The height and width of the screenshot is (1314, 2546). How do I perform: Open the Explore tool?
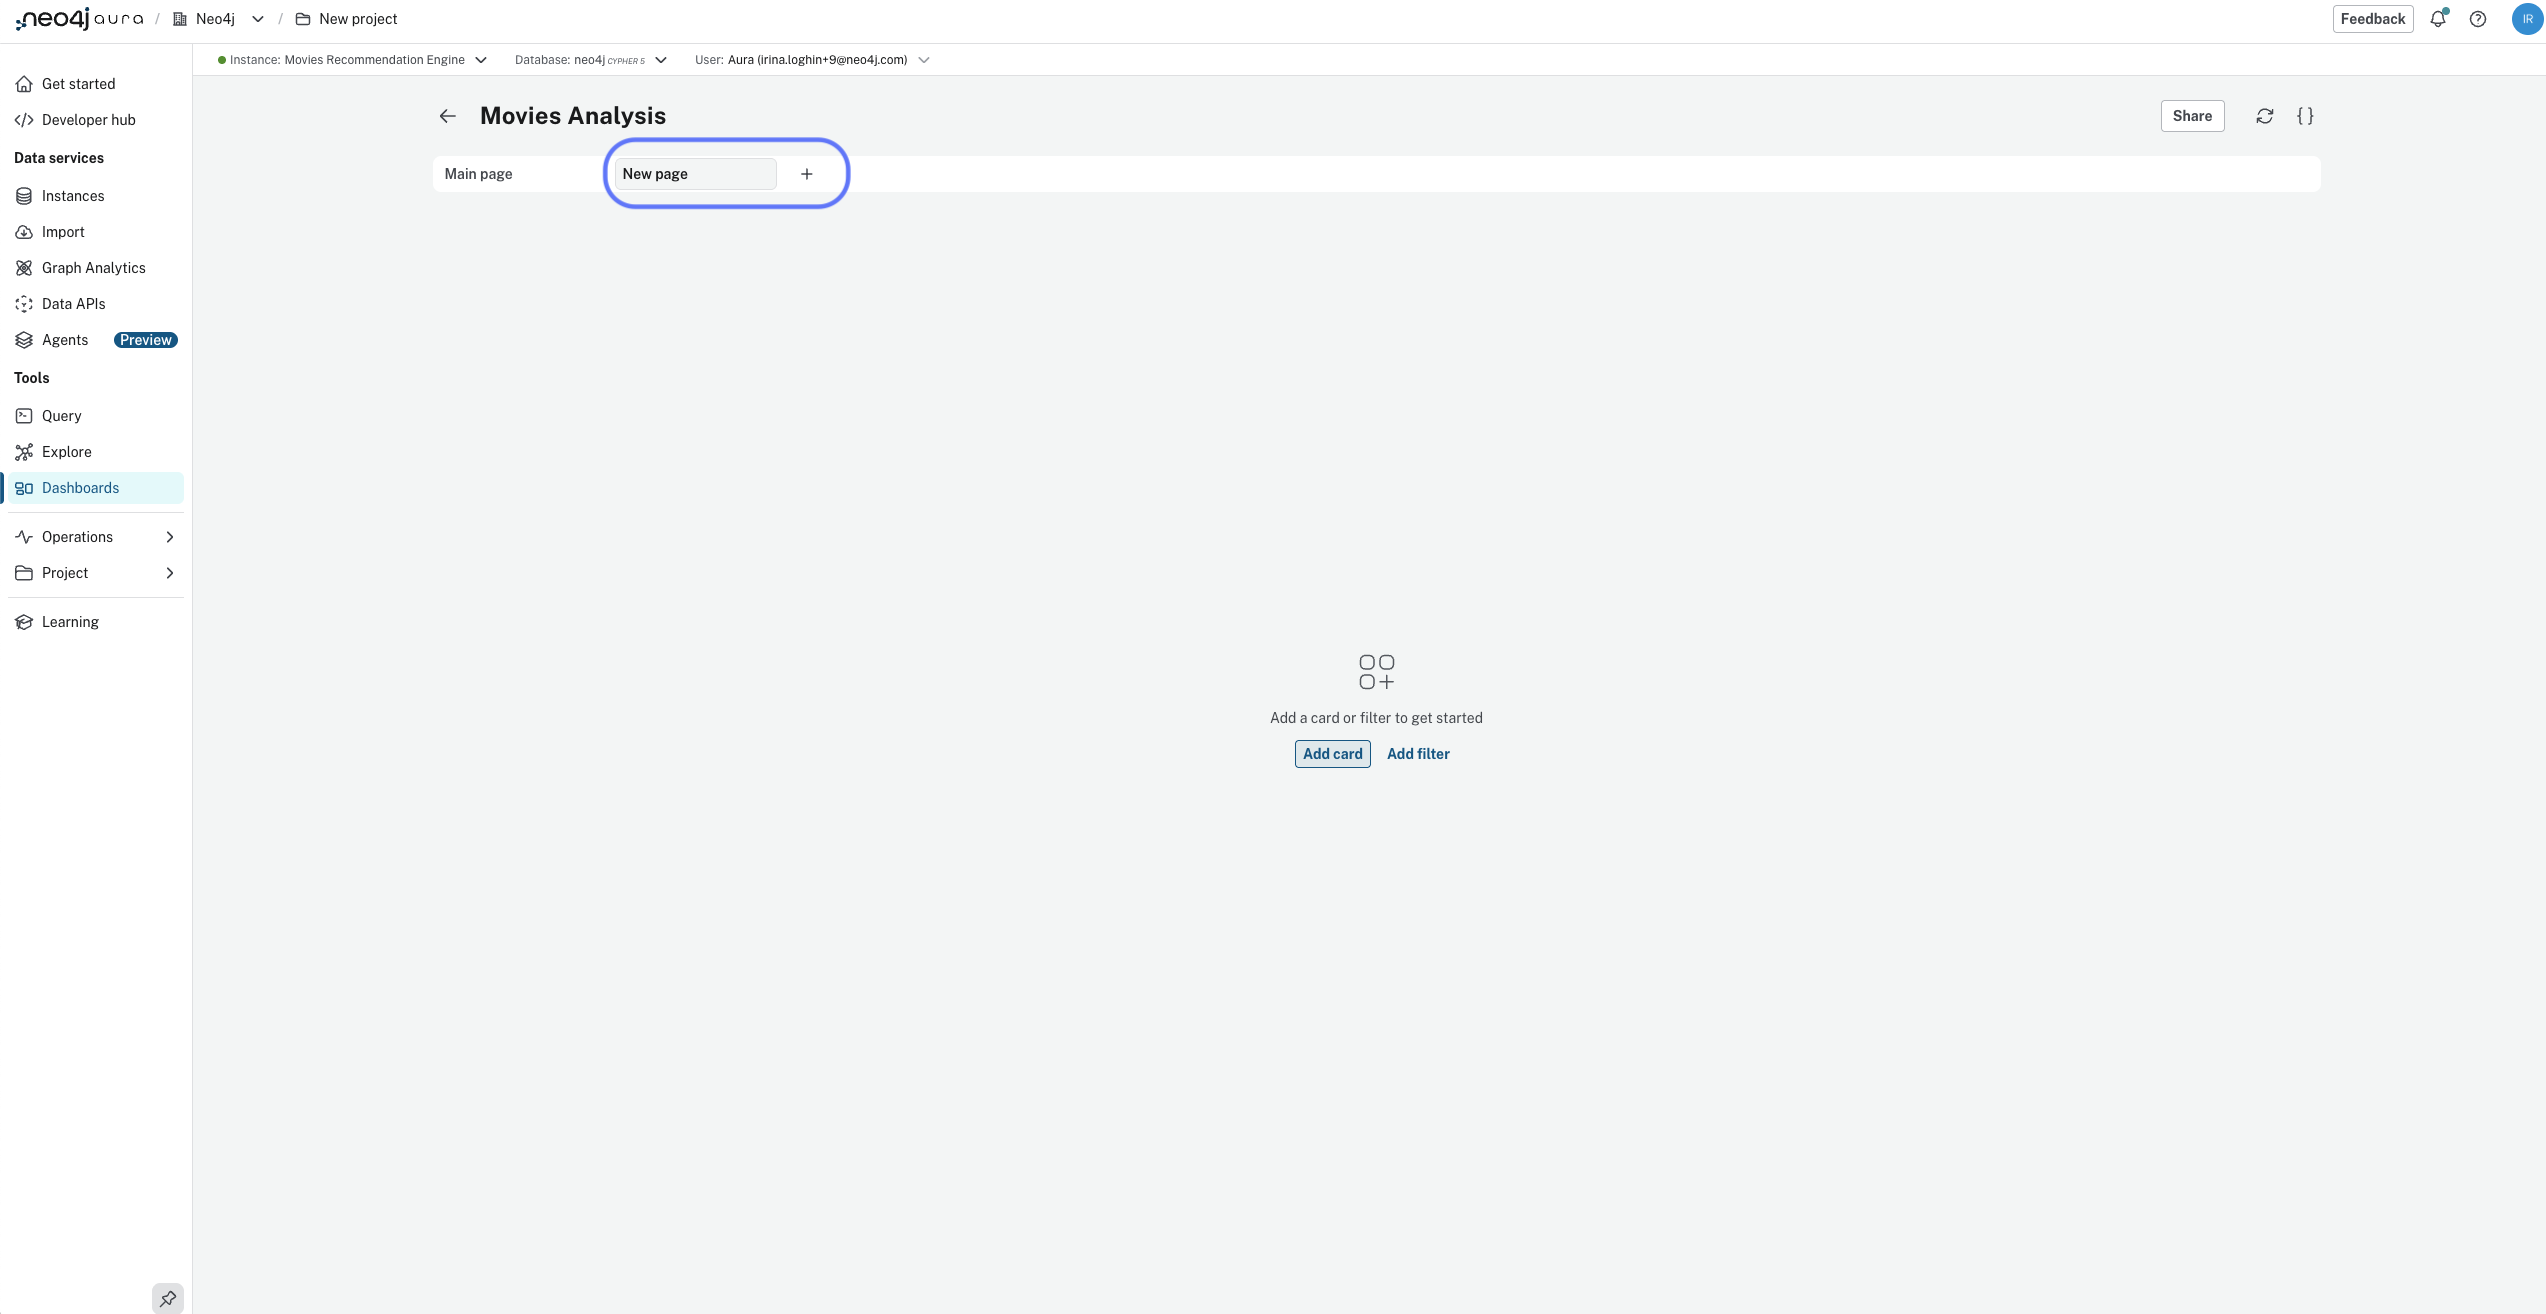(66, 451)
